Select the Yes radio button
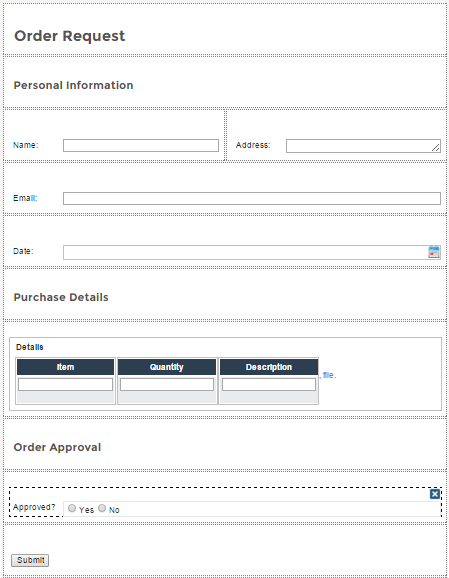The width and height of the screenshot is (449, 578). (72, 508)
